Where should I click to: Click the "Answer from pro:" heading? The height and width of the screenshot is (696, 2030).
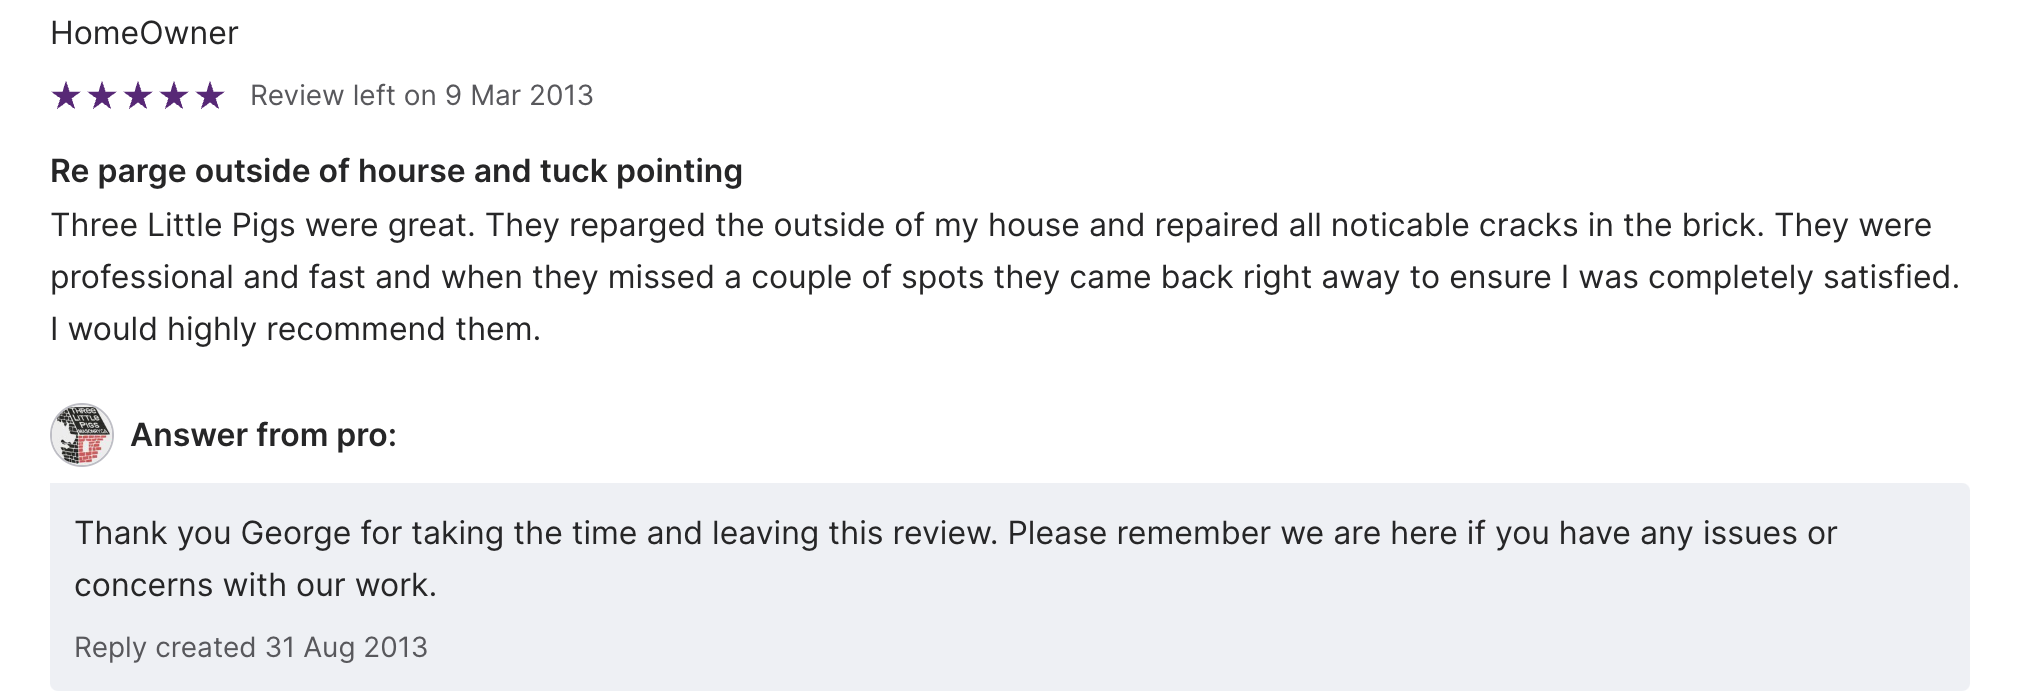pos(264,435)
